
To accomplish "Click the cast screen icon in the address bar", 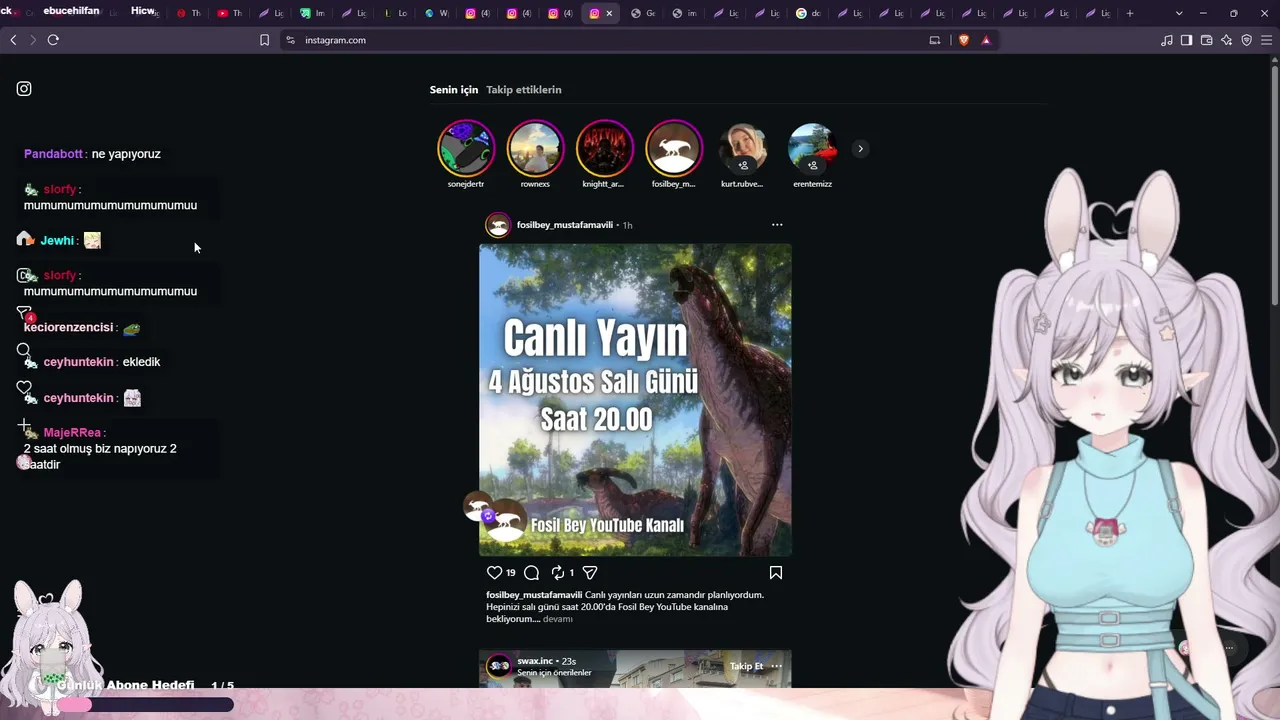I will coord(935,40).
